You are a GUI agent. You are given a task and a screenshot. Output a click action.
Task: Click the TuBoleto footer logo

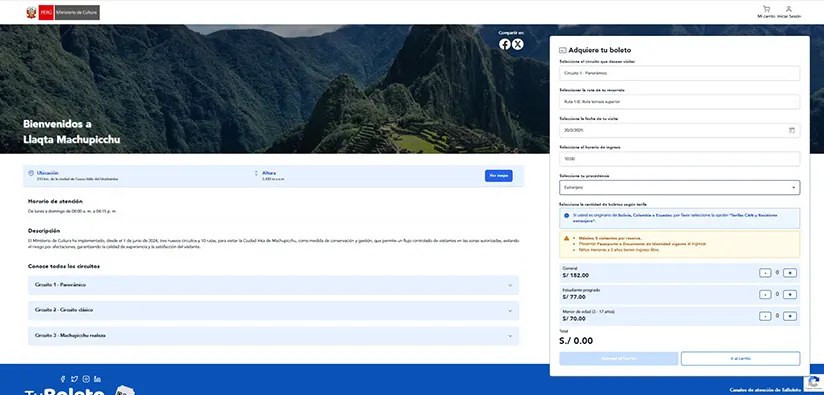(79, 390)
